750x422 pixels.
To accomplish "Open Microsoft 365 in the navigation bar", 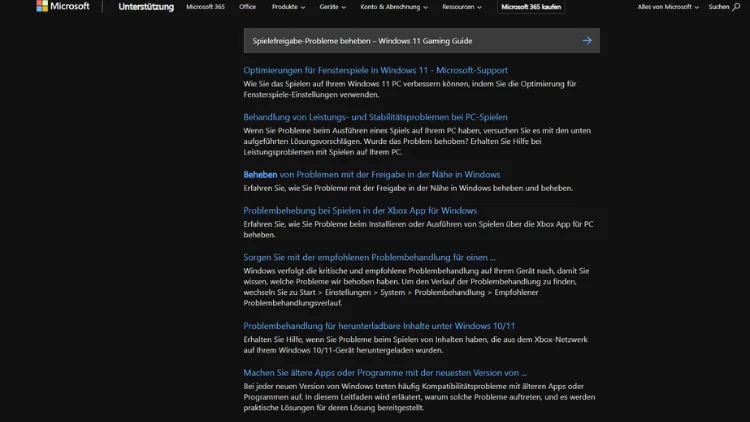I will point(205,7).
